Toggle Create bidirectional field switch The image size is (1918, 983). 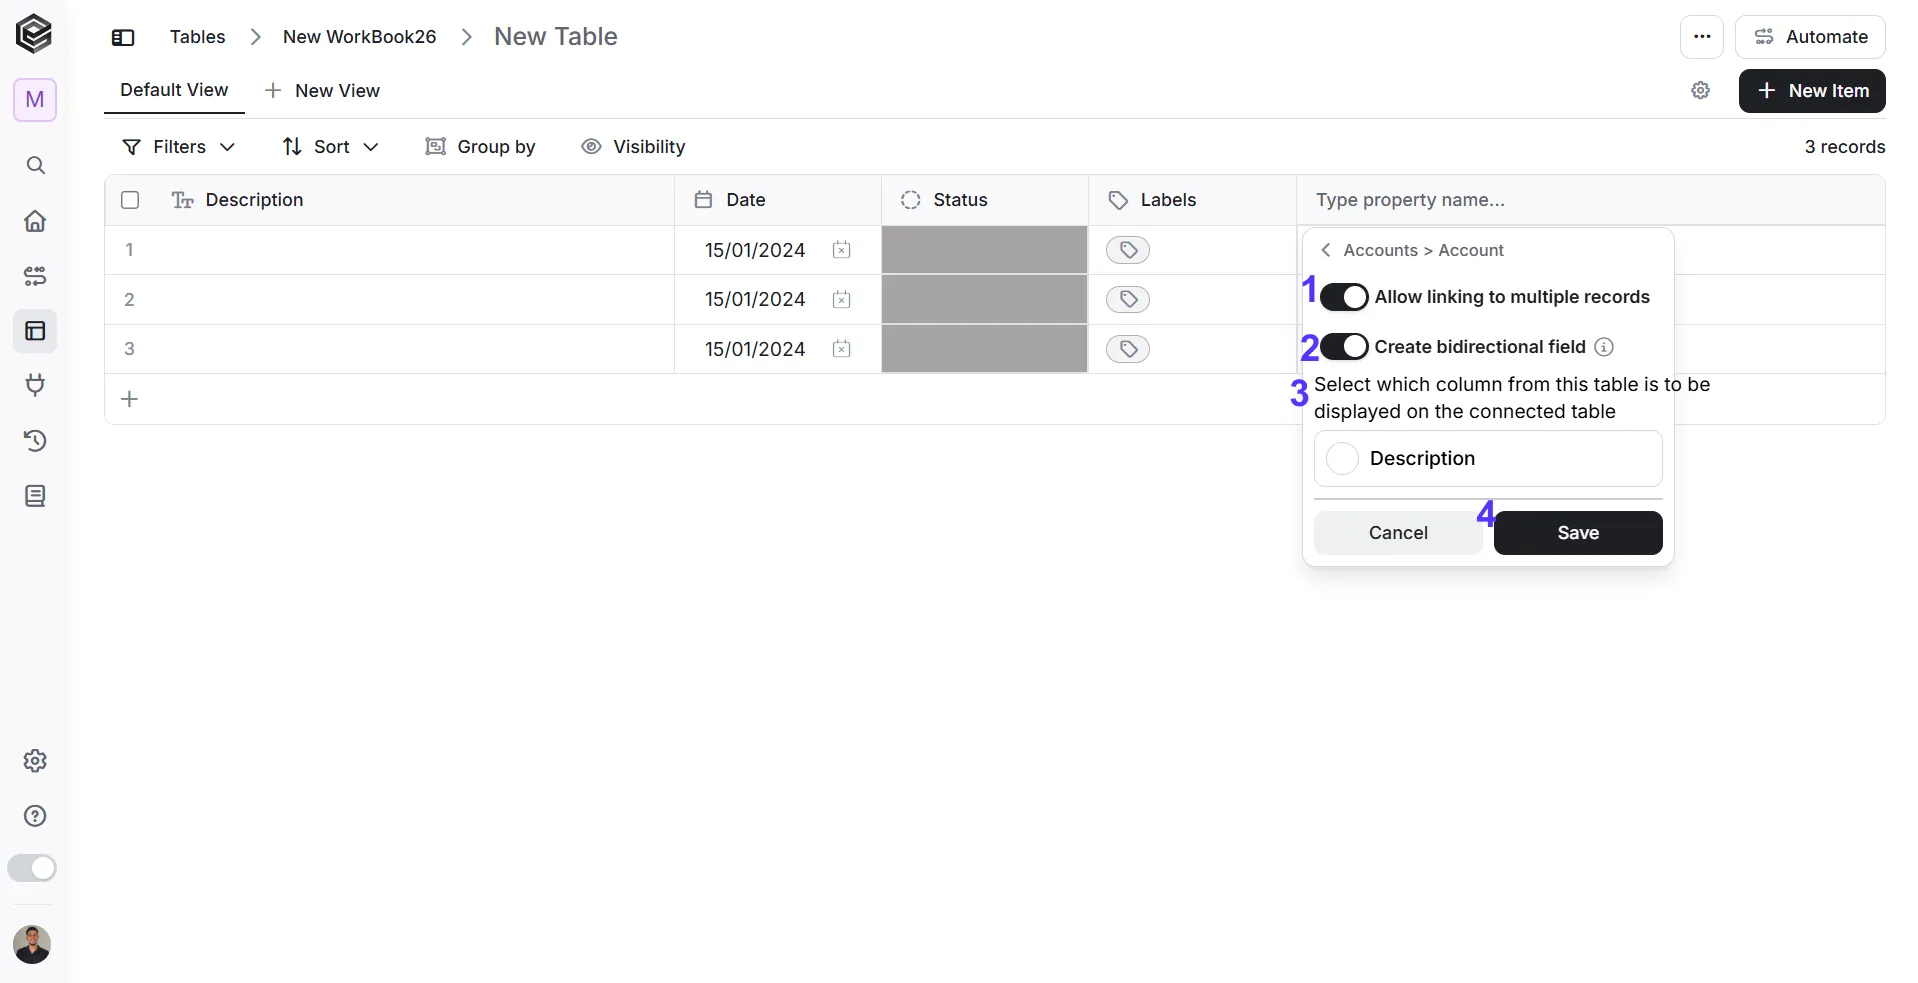1344,347
